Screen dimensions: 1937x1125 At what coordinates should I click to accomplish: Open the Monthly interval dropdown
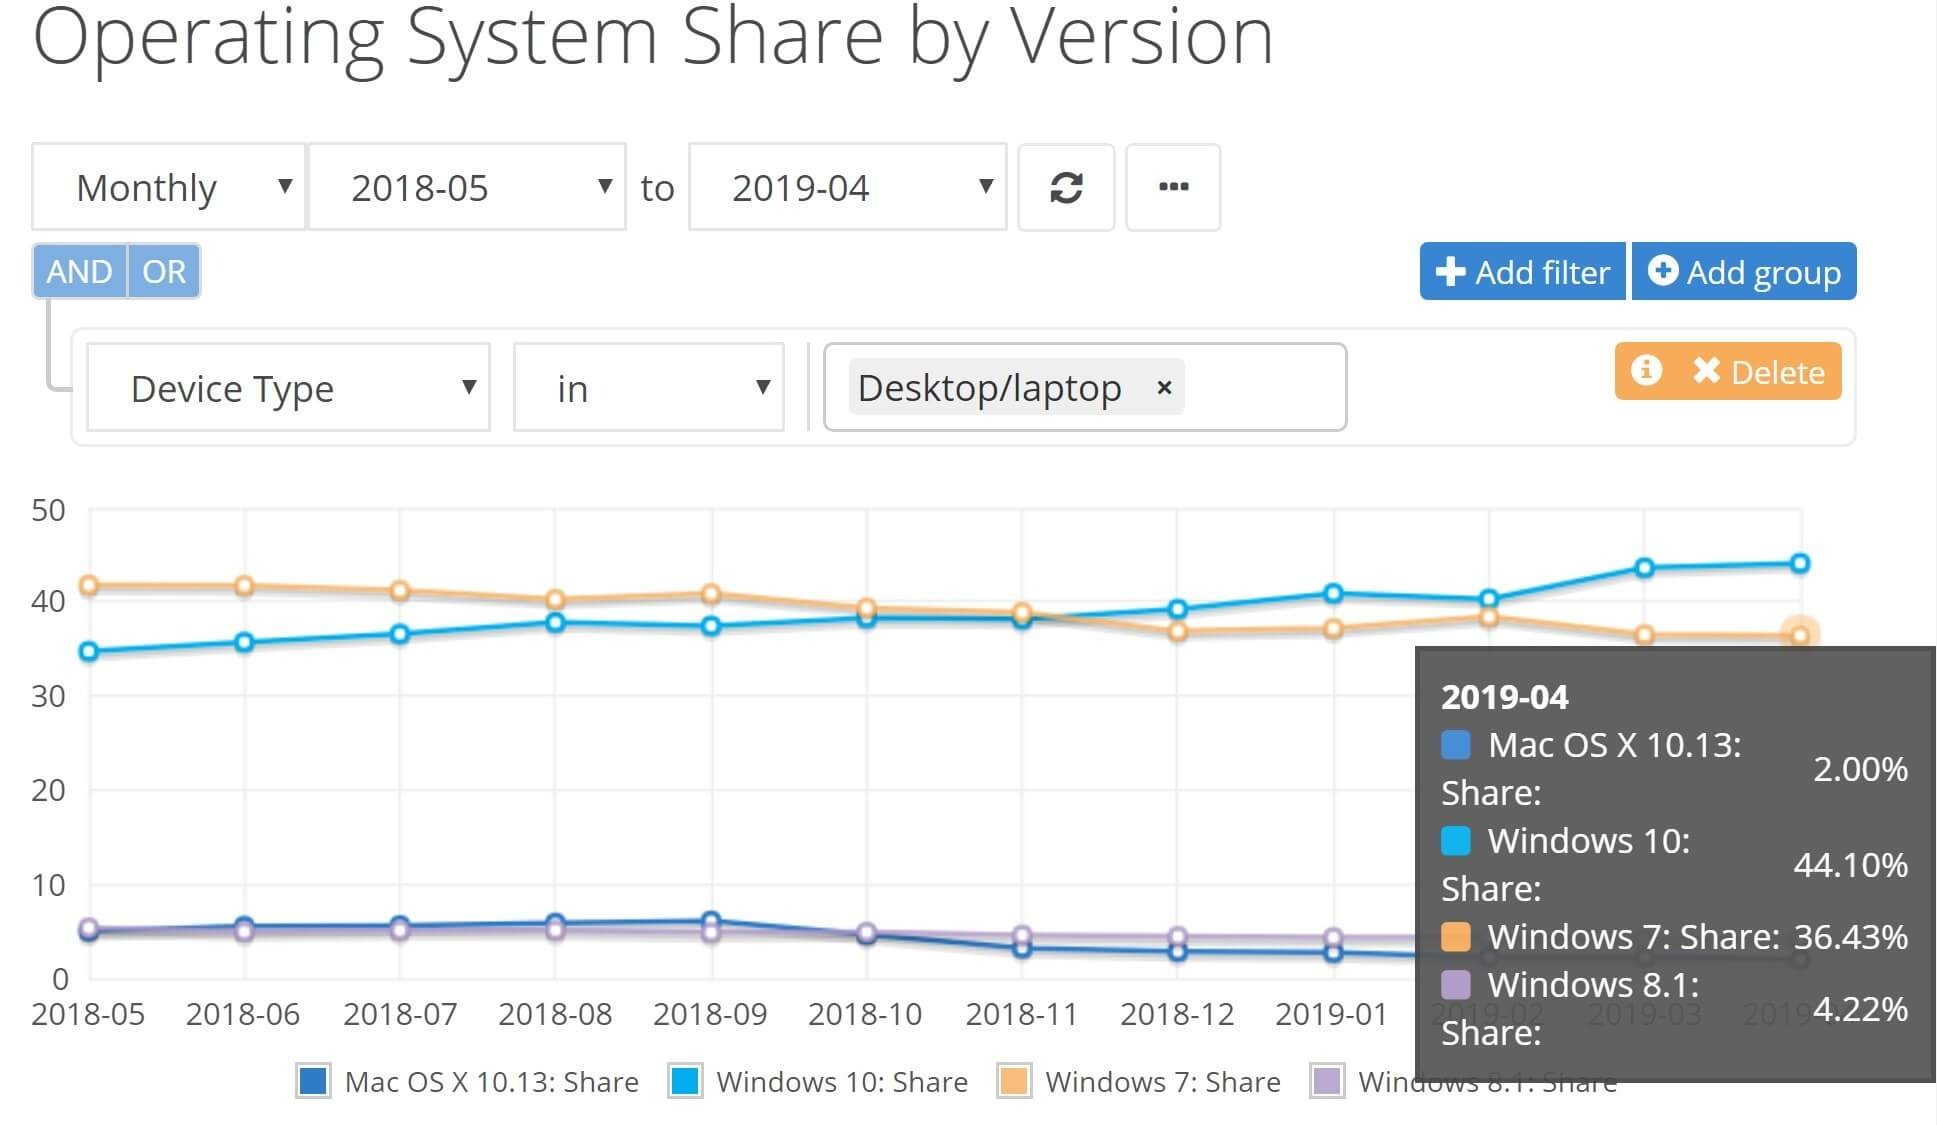pos(168,188)
